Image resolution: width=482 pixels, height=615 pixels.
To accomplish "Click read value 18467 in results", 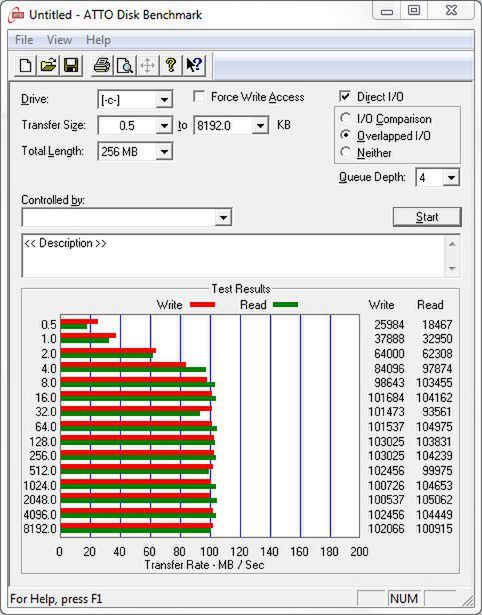I will click(x=437, y=325).
